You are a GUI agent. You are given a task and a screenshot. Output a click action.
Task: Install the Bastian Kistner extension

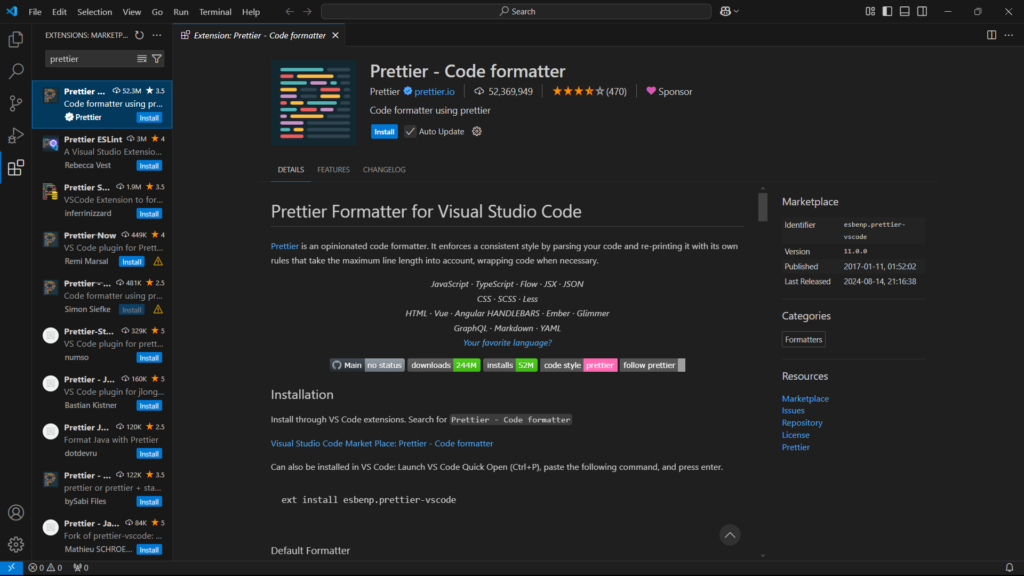click(x=149, y=406)
